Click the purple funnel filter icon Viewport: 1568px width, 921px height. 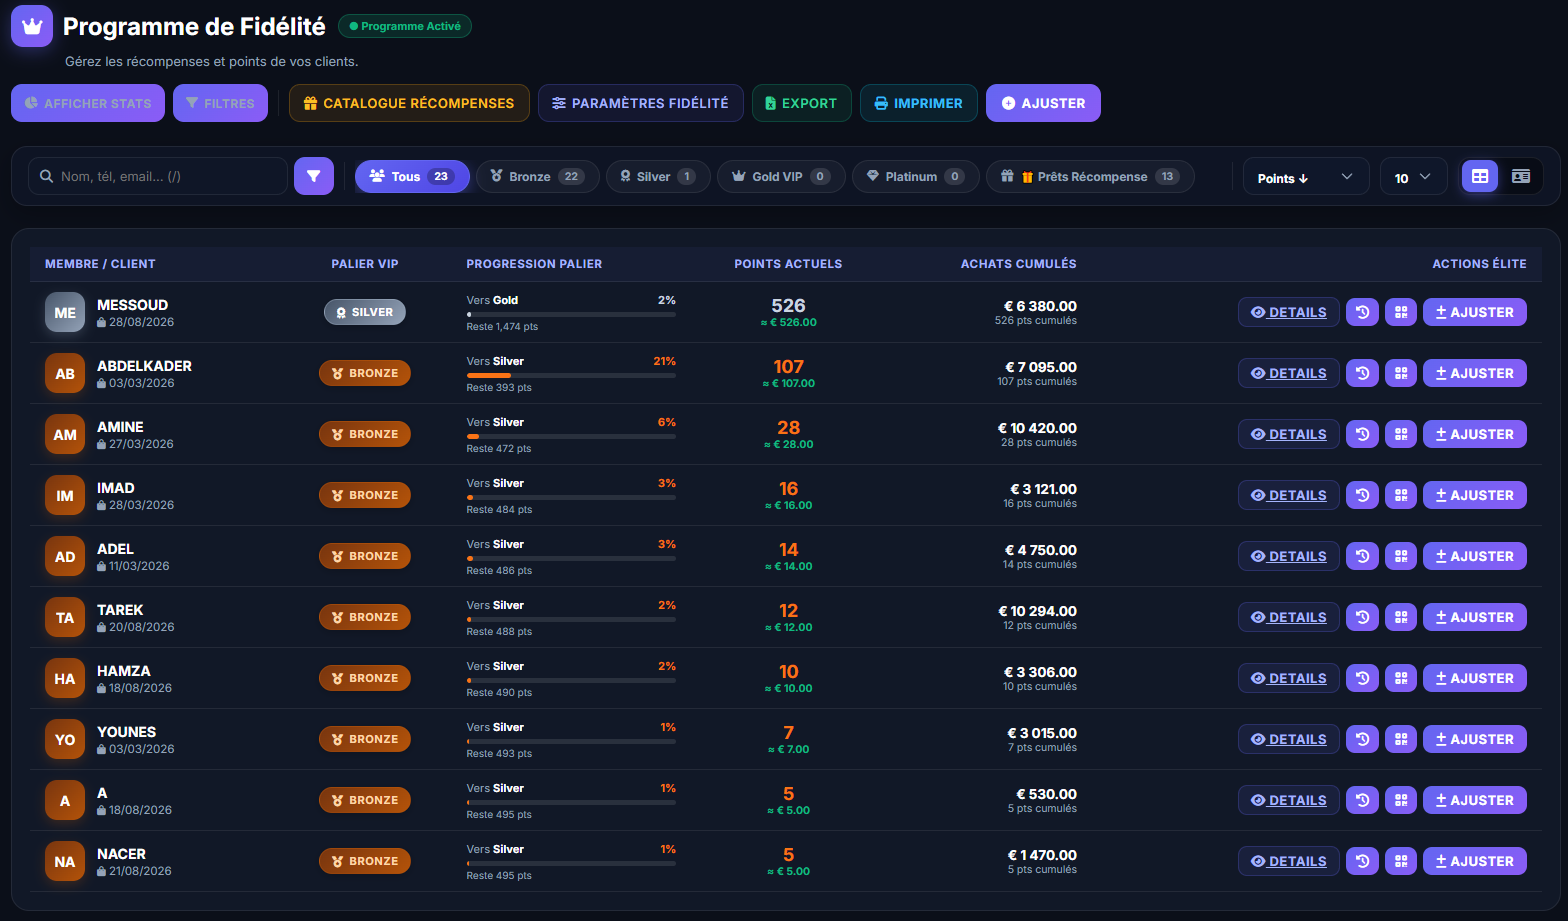[314, 176]
